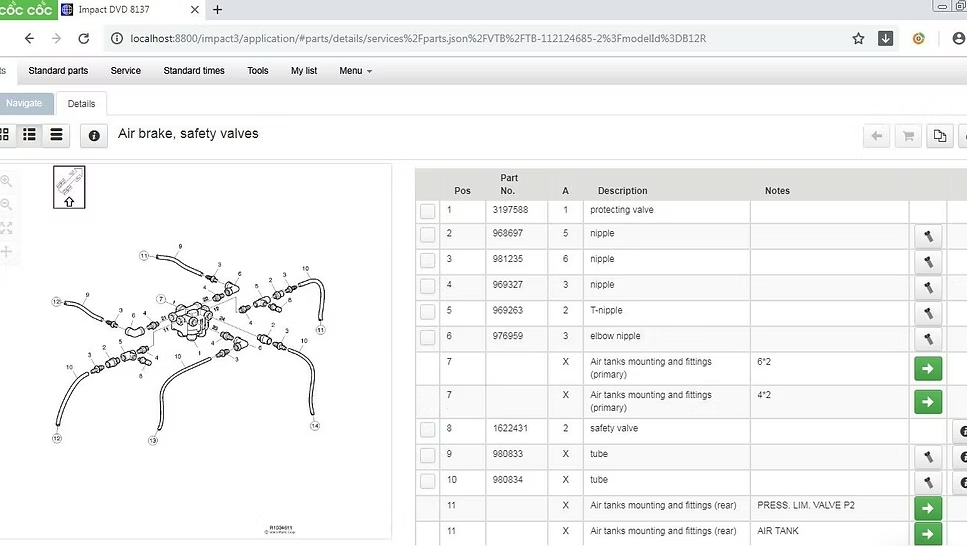Zoom in on the parts diagram
Viewport: 967px width, 546px height.
click(6, 182)
